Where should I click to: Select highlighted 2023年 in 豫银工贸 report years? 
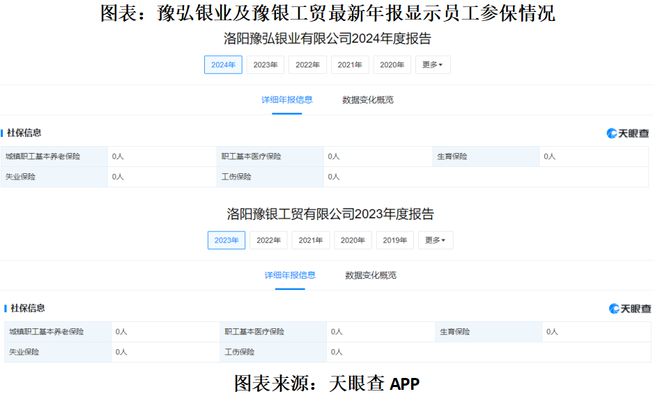(226, 240)
